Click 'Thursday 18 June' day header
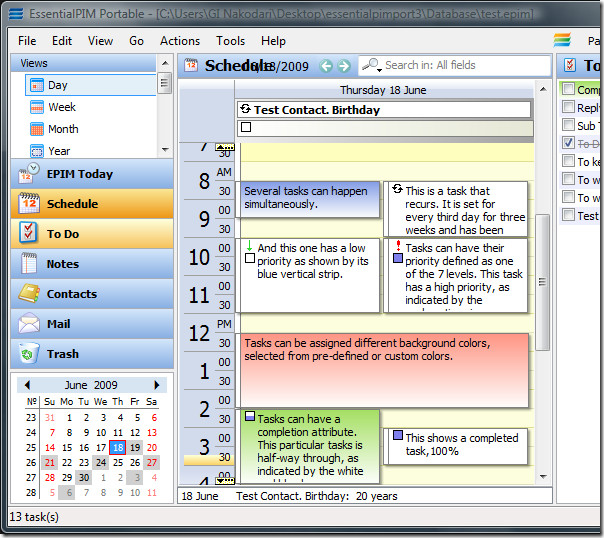Screen dimensions: 604x538 coord(383,90)
